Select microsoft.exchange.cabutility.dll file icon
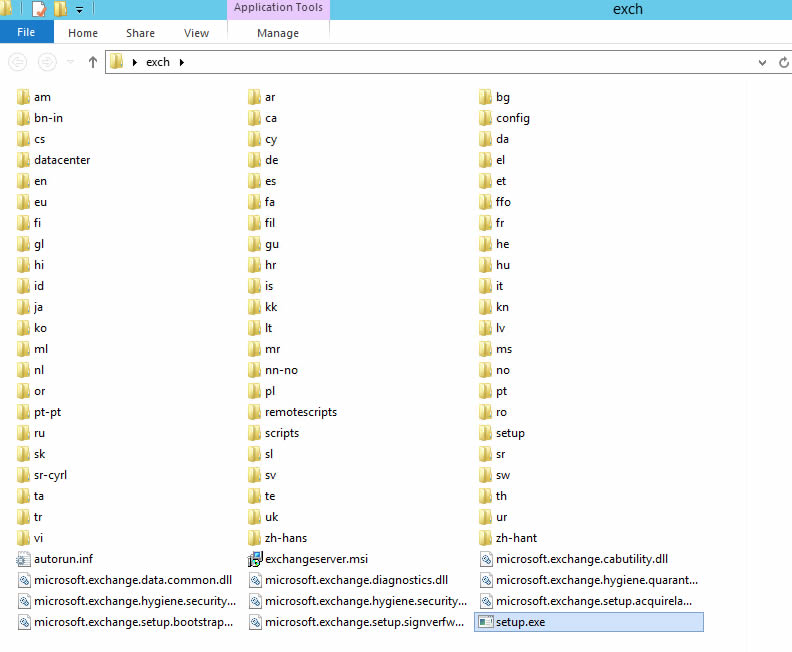 [x=486, y=559]
